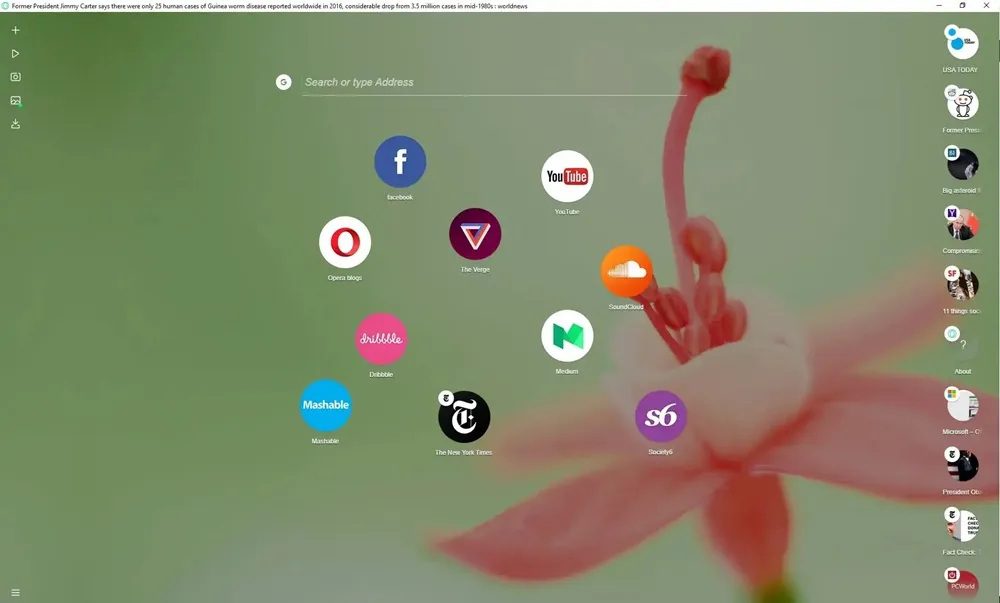Click the Medium label text
This screenshot has width=1000, height=603.
[x=567, y=372]
